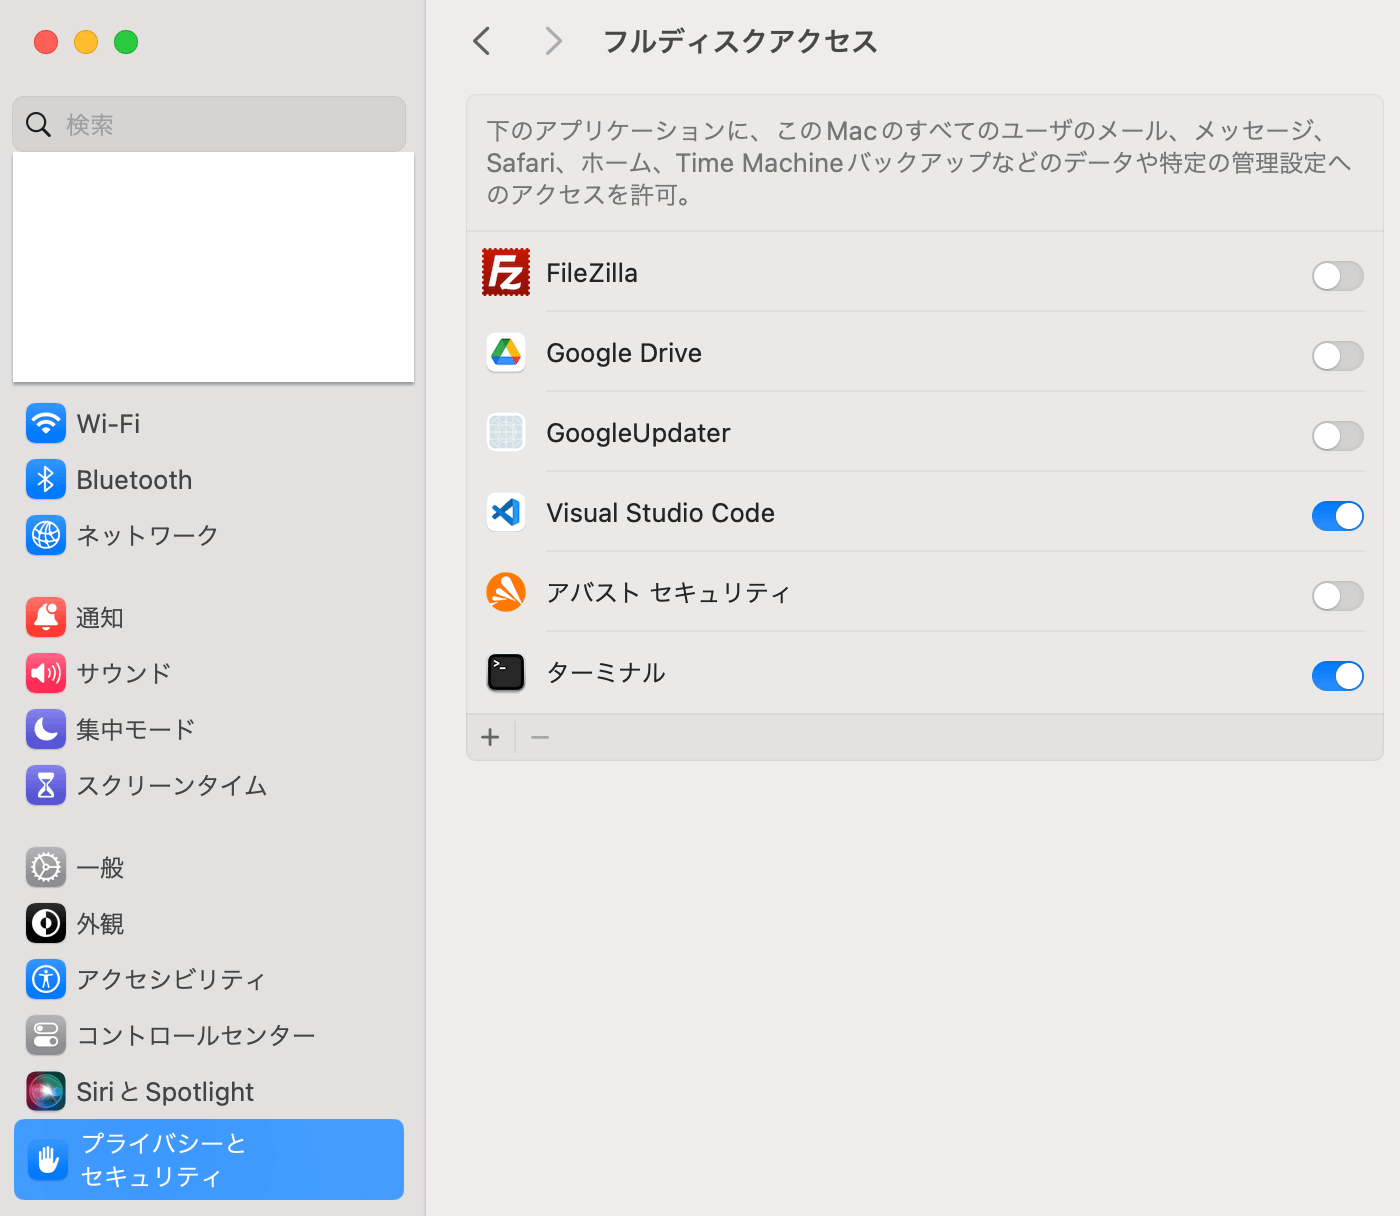The image size is (1400, 1216).
Task: Click the Sound (サウンド) speaker icon
Action: (x=46, y=673)
